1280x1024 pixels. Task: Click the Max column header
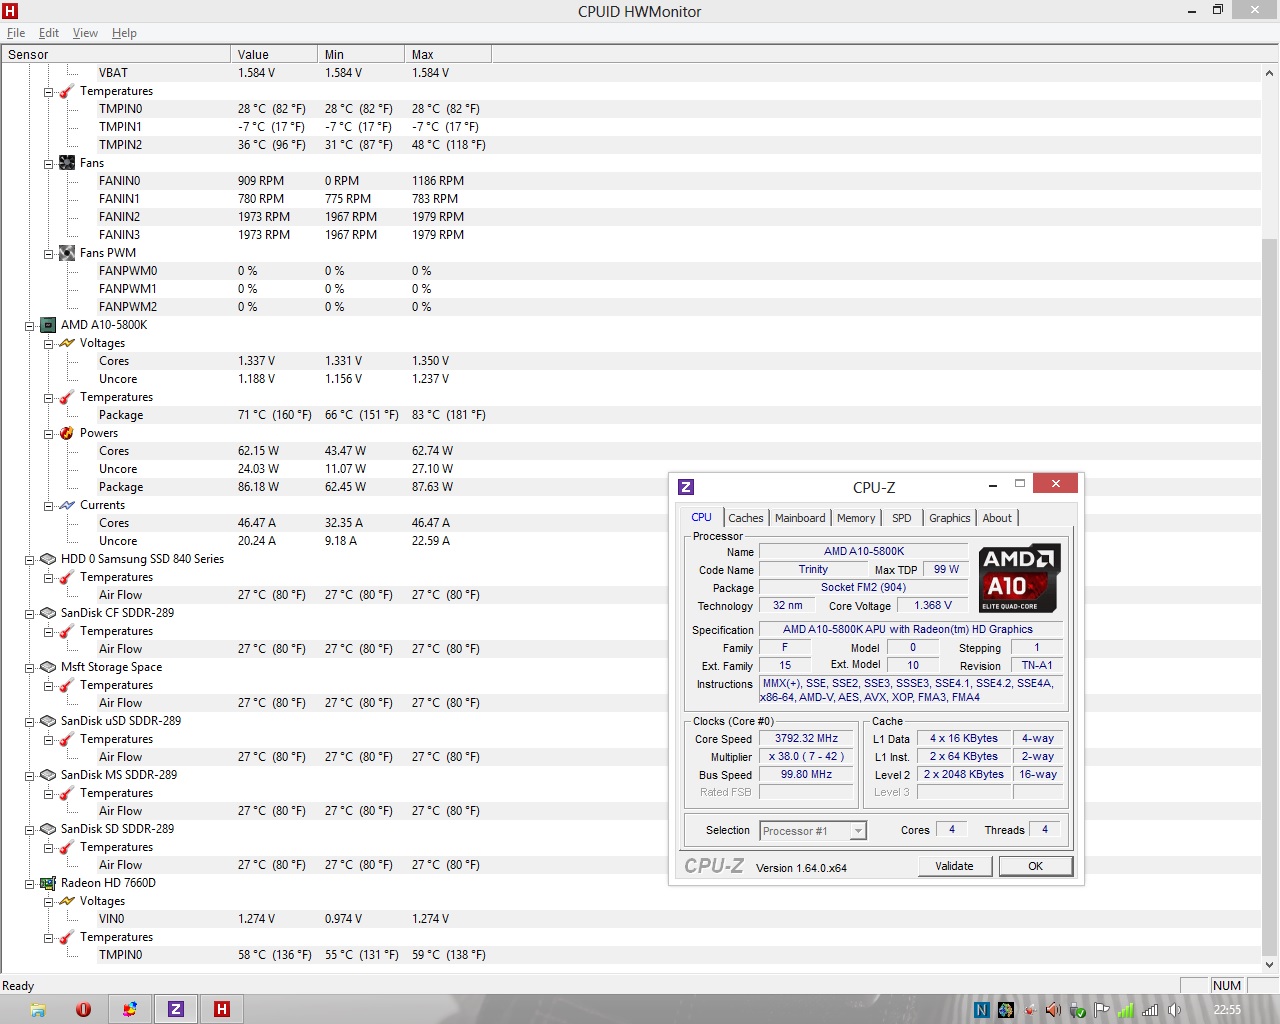[448, 55]
